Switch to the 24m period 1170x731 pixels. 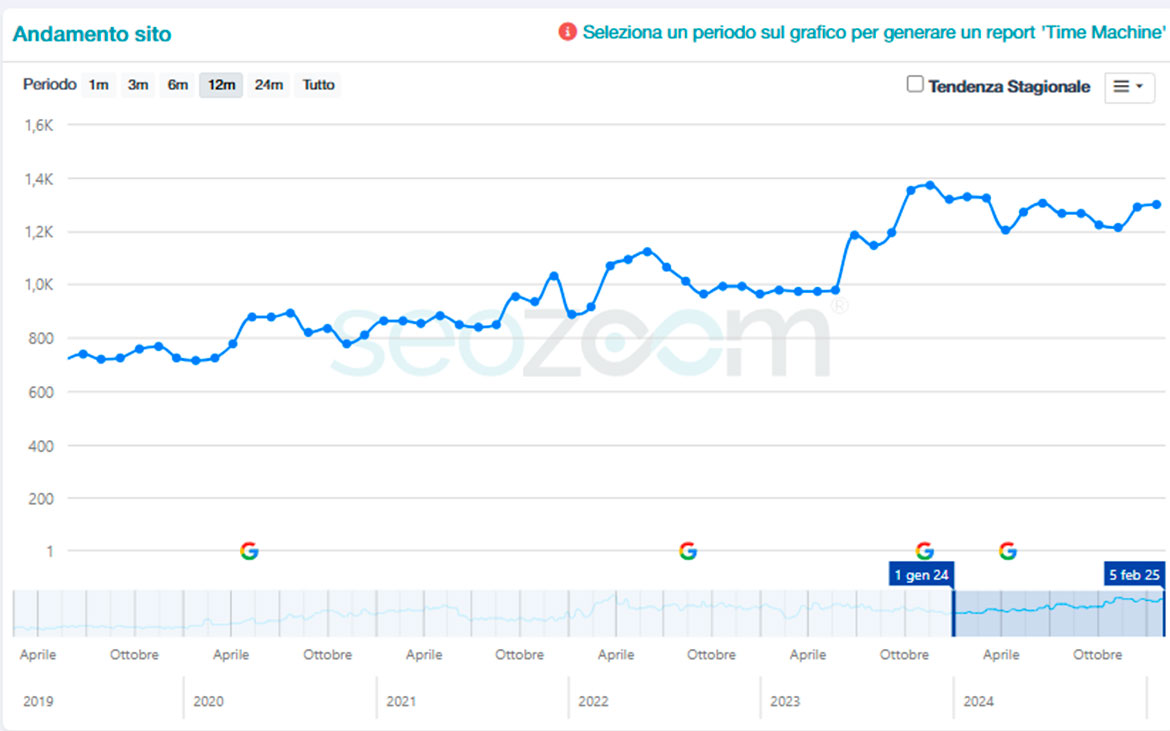pos(268,85)
